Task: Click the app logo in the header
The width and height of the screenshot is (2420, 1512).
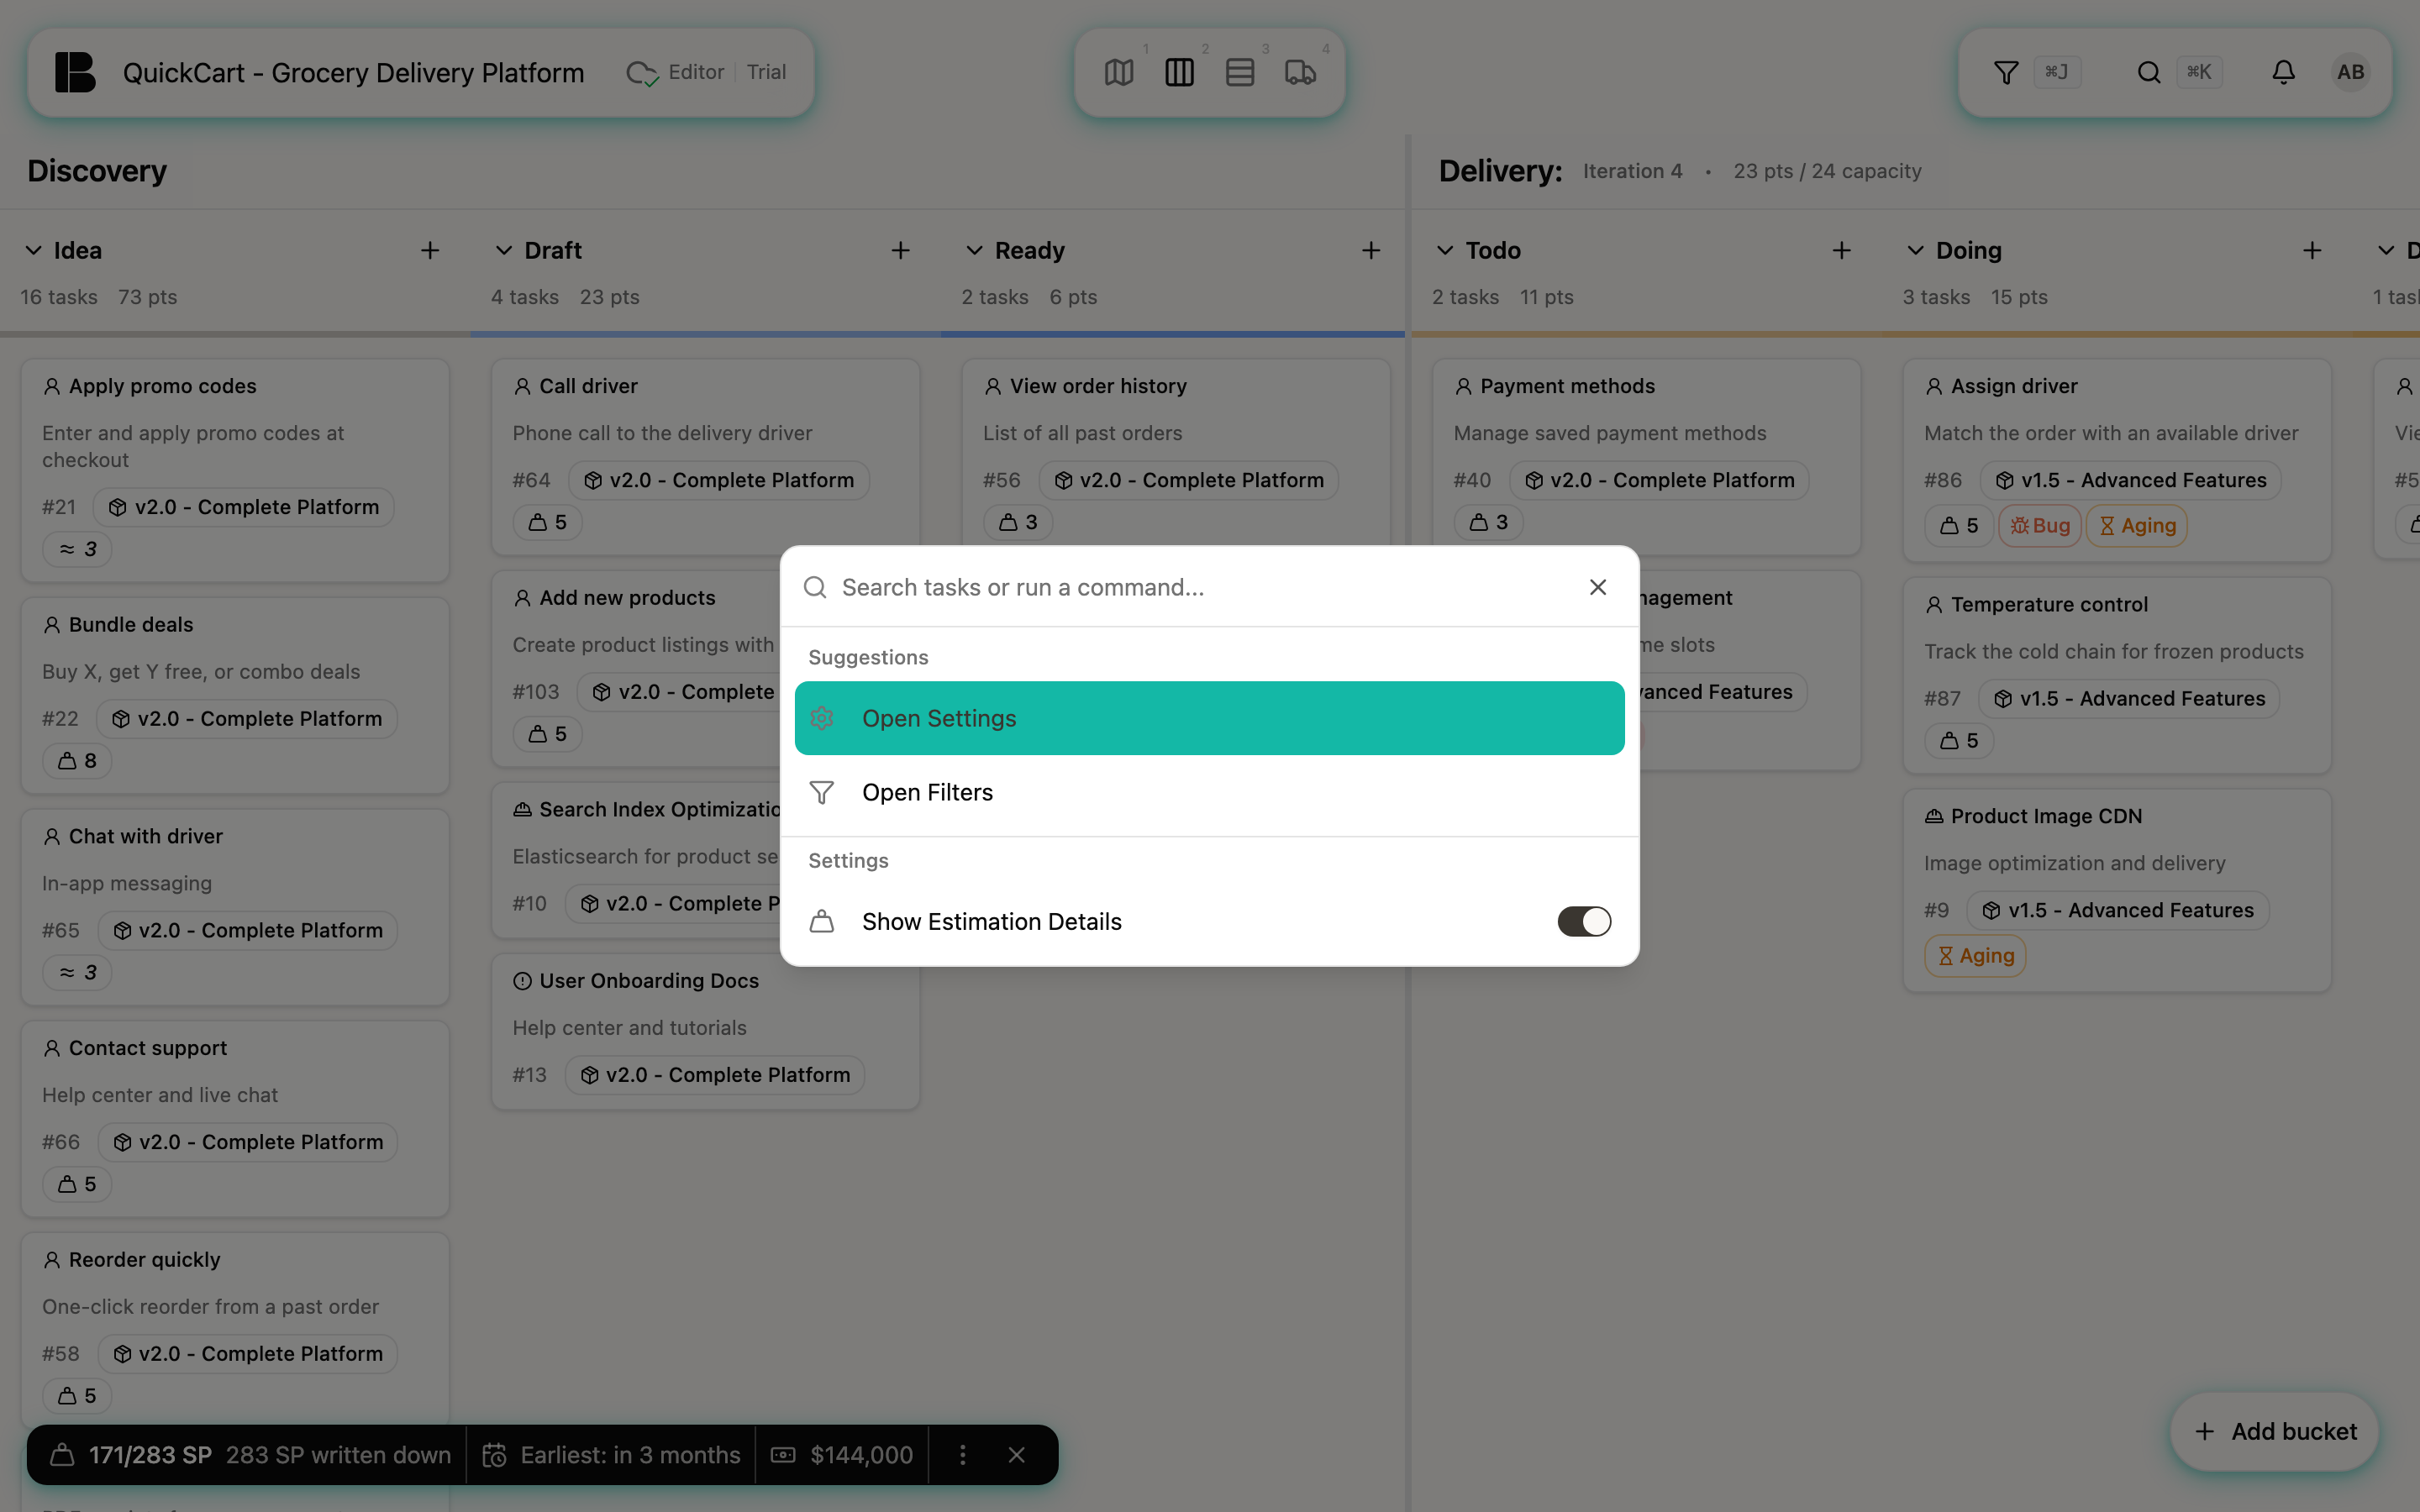Action: click(x=75, y=72)
